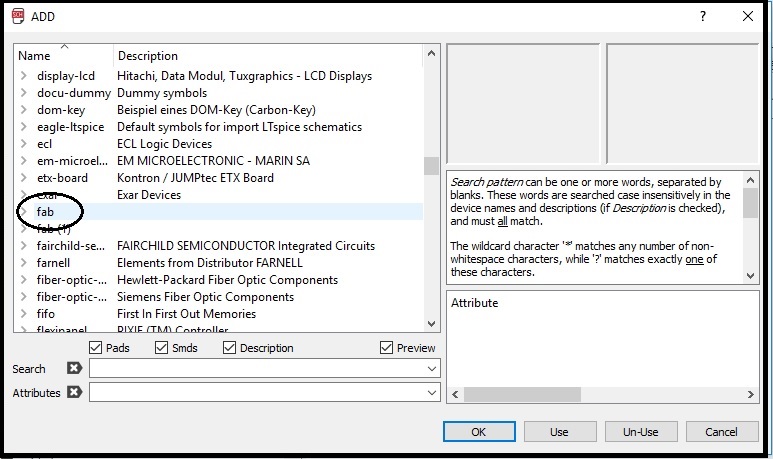Viewport: 773px width, 459px height.
Task: Expand the docu-dummy library
Action: coord(23,93)
